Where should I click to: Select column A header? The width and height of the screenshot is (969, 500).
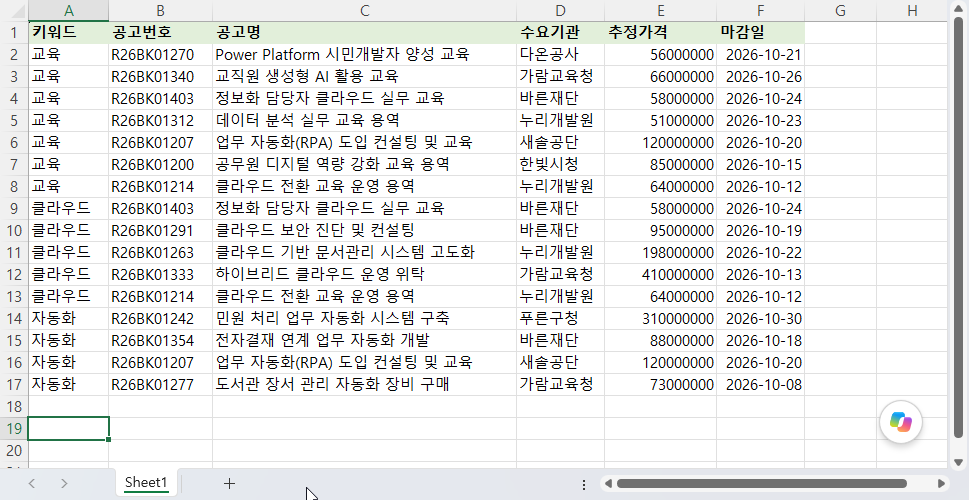point(69,10)
